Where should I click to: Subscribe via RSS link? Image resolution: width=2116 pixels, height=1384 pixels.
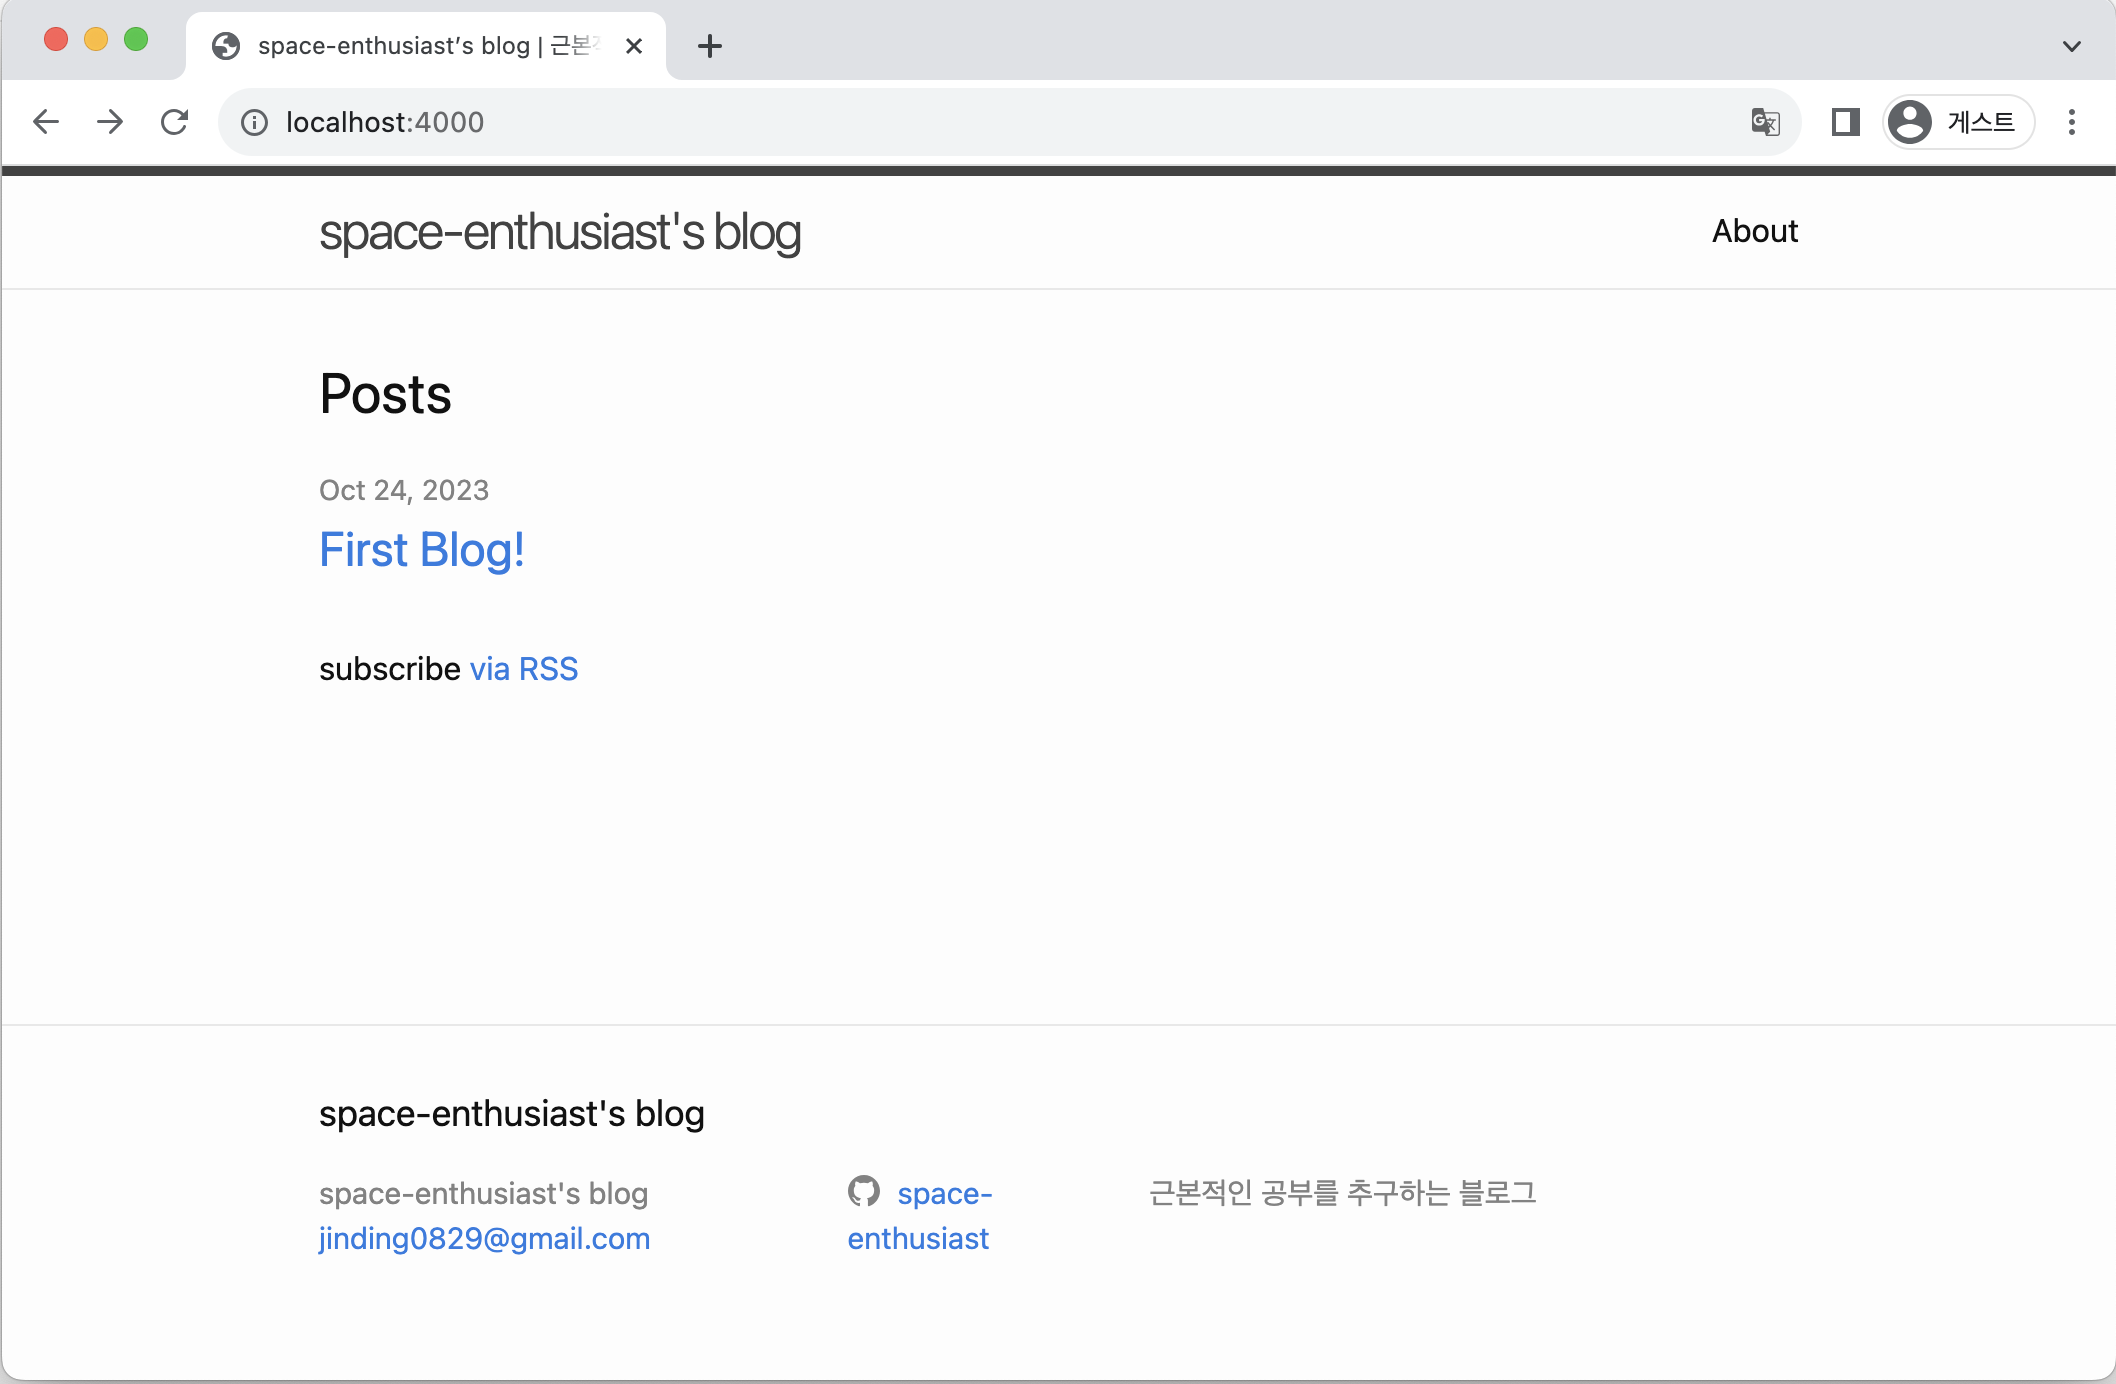[524, 668]
